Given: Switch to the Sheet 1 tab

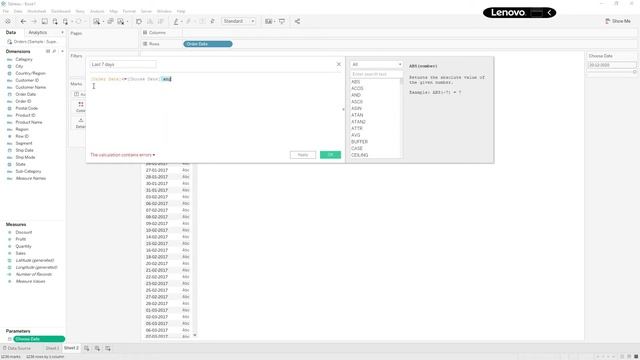Looking at the screenshot, I should tap(52, 348).
